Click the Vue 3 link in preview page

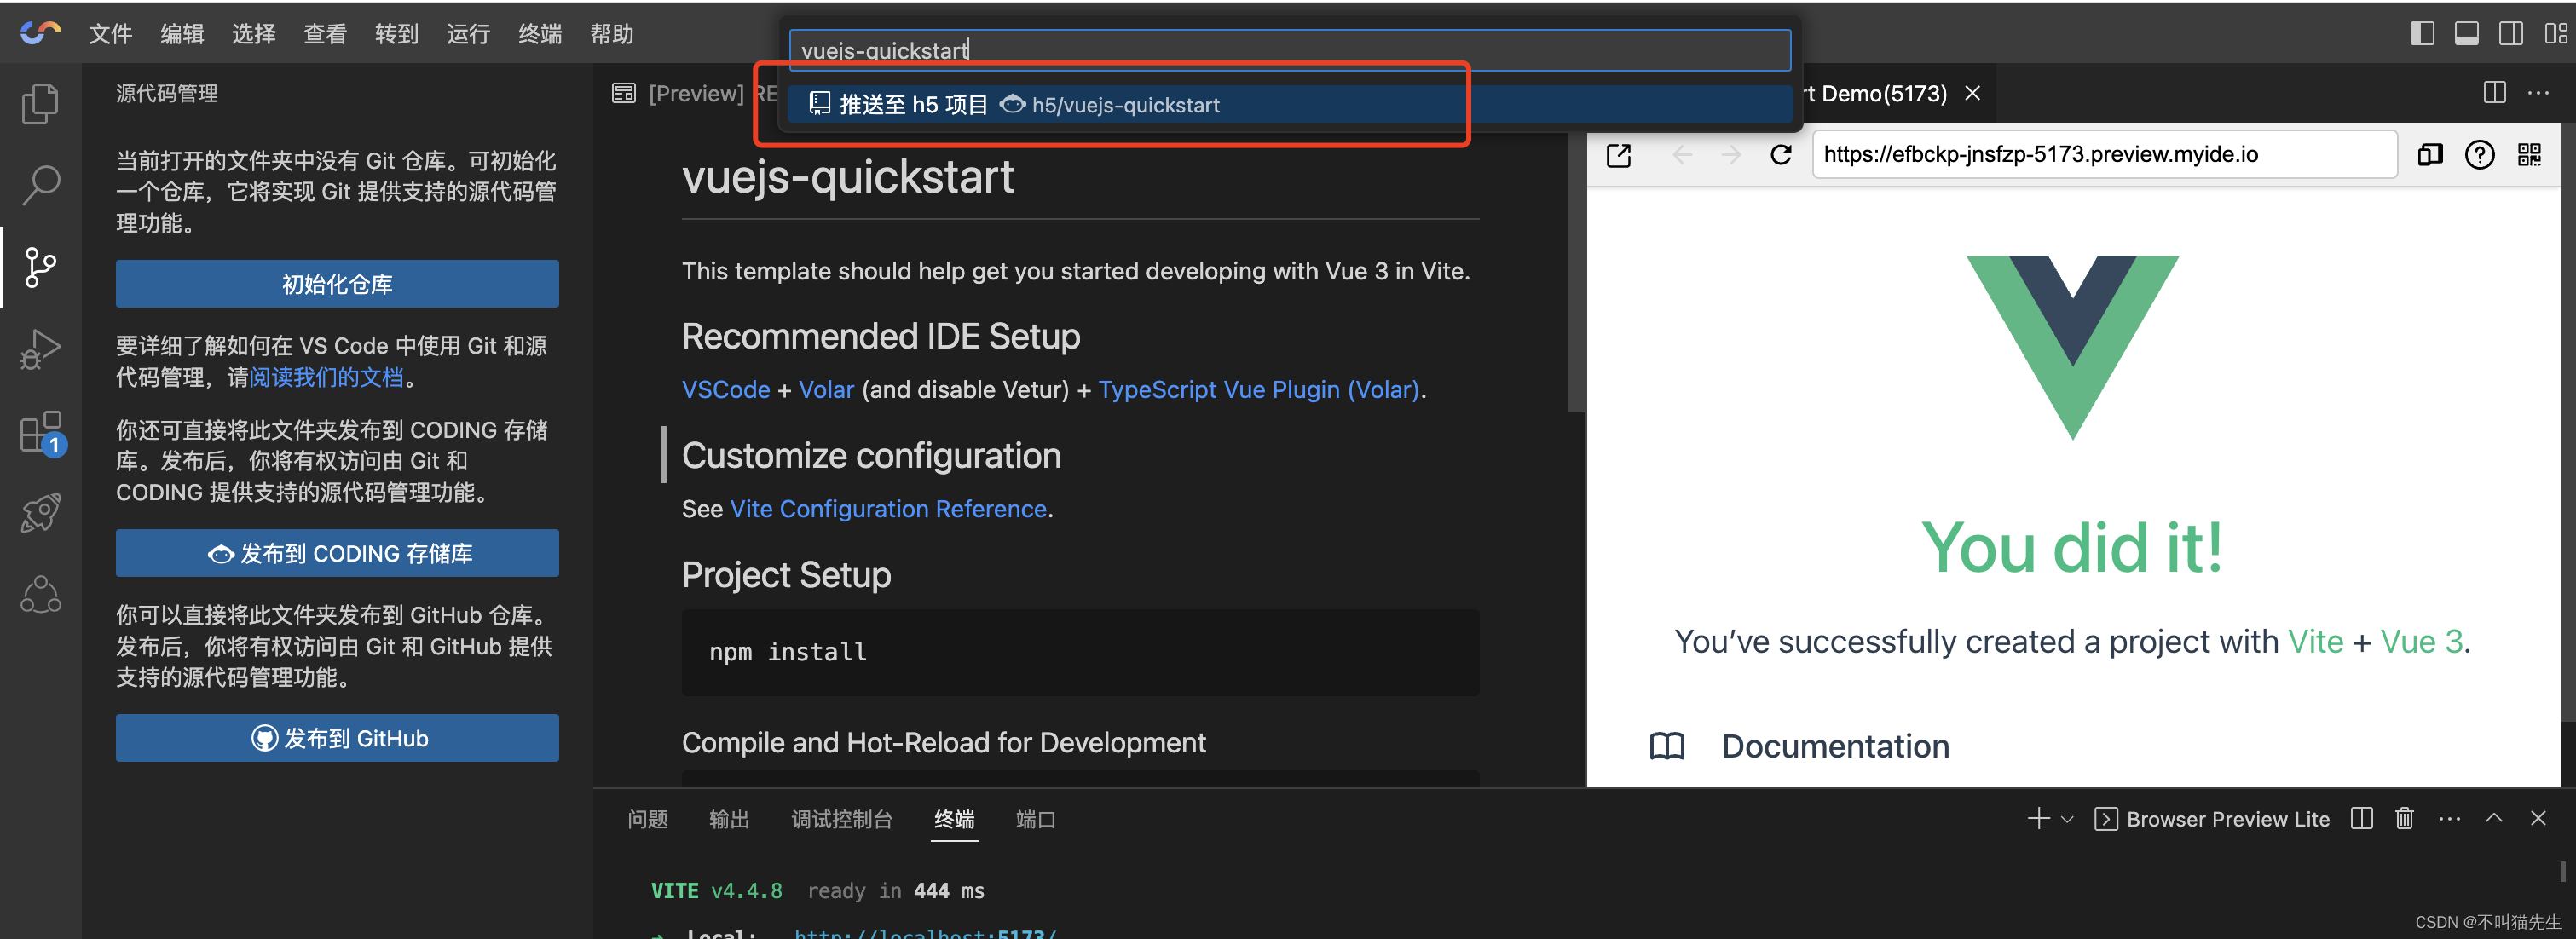coord(2421,642)
